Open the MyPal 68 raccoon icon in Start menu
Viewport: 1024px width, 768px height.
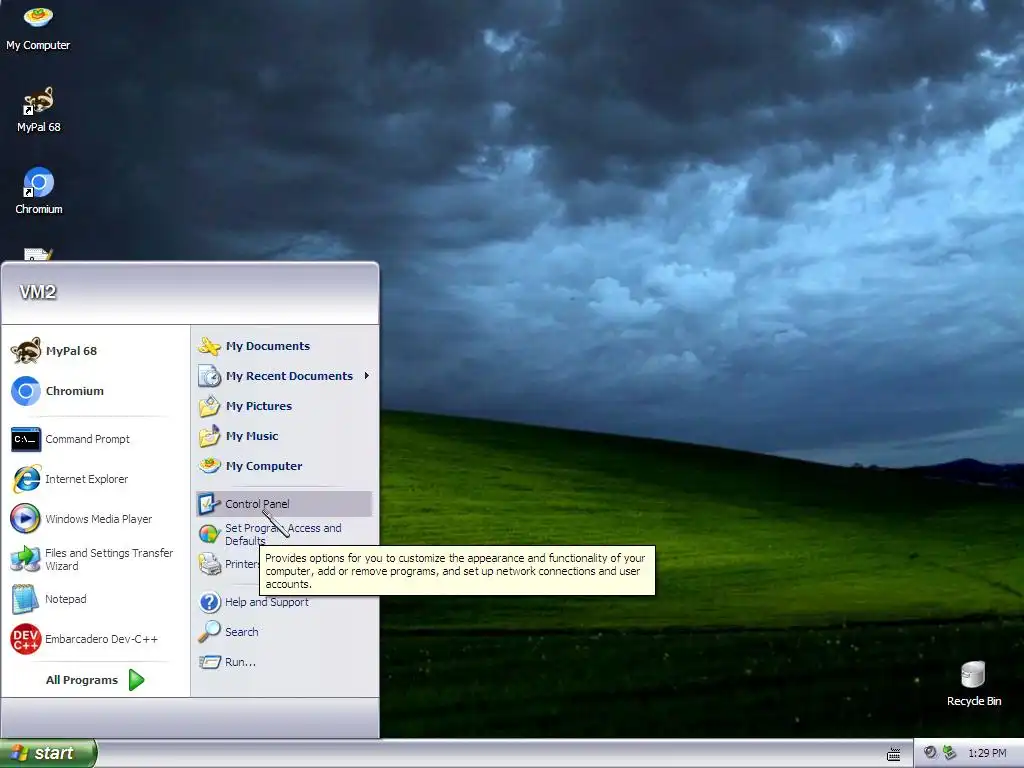[x=26, y=351]
